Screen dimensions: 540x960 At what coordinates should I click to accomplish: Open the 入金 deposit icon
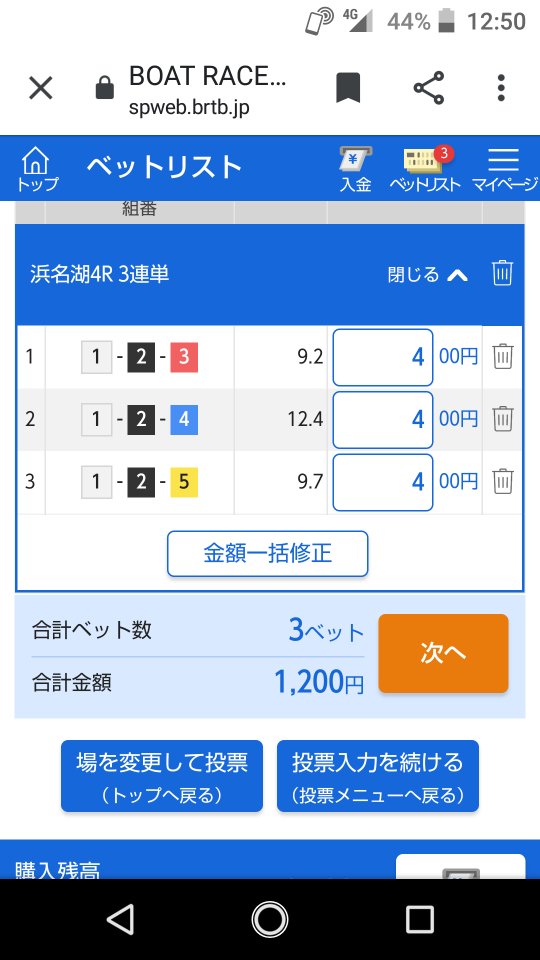(356, 170)
